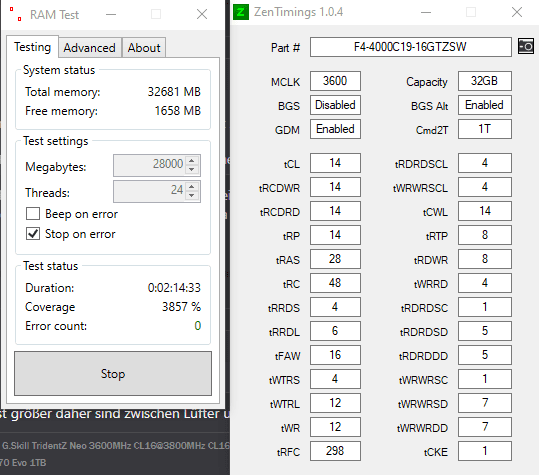Viewport: 539px width, 475px height.
Task: Click the ZenTimings green Z logo icon
Action: coord(241,12)
